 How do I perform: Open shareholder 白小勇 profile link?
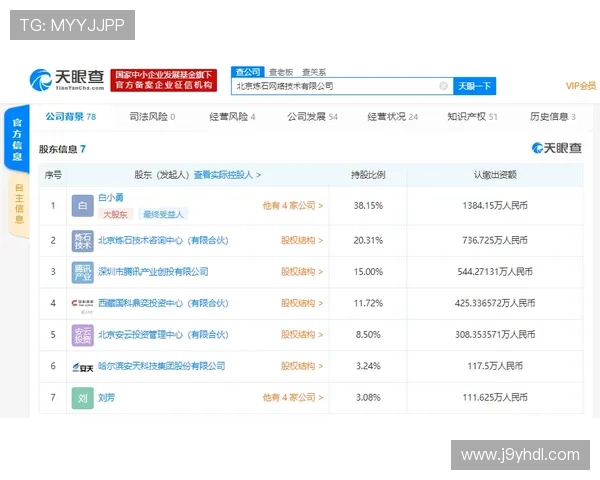[x=111, y=198]
